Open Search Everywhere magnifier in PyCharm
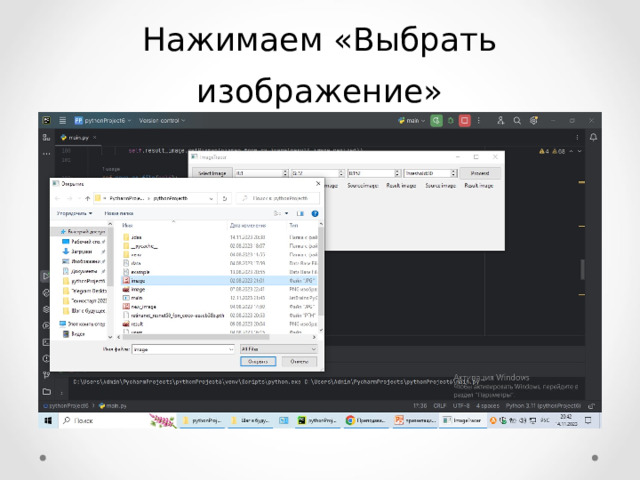 [517, 121]
